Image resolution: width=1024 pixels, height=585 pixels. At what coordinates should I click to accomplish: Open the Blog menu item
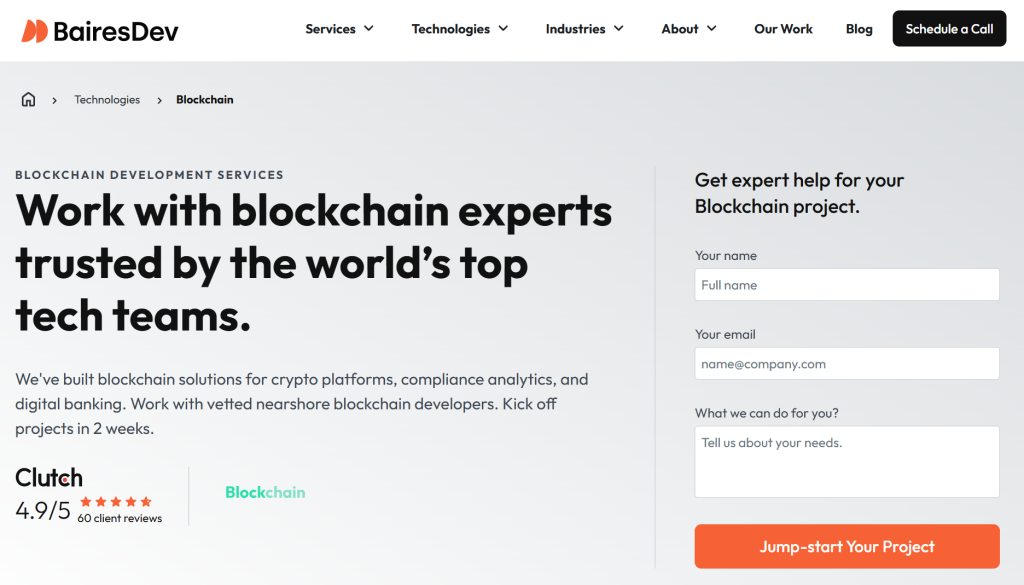[859, 29]
